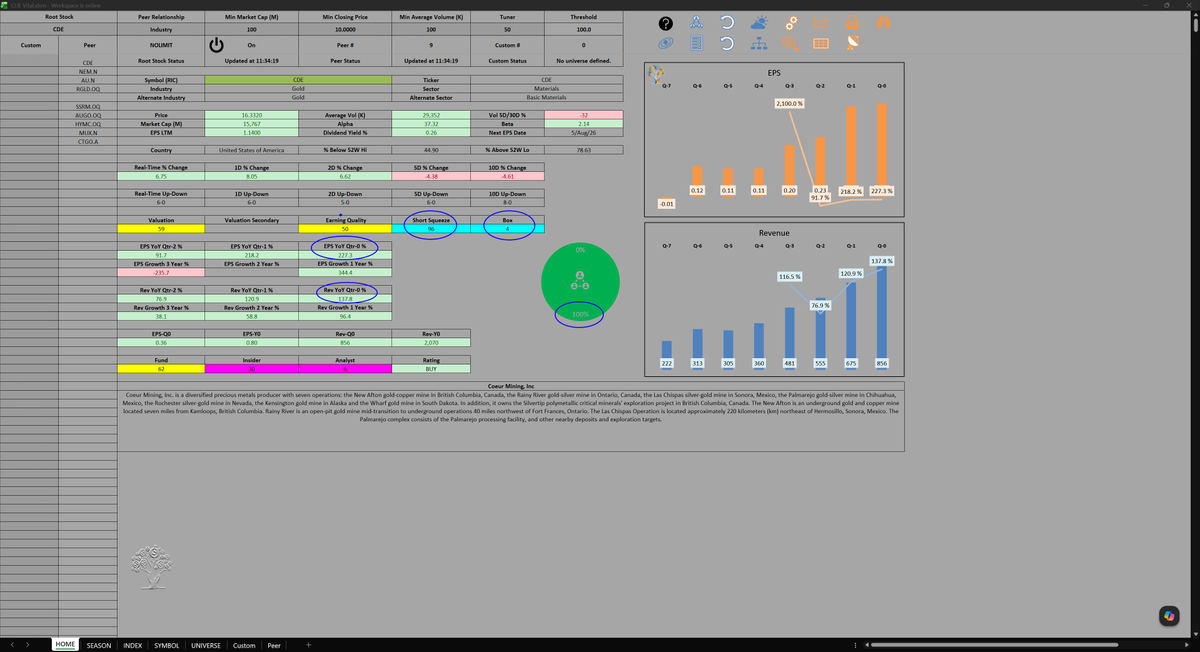Select peer symbol MUX.N
Image resolution: width=1200 pixels, height=652 pixels.
point(88,132)
